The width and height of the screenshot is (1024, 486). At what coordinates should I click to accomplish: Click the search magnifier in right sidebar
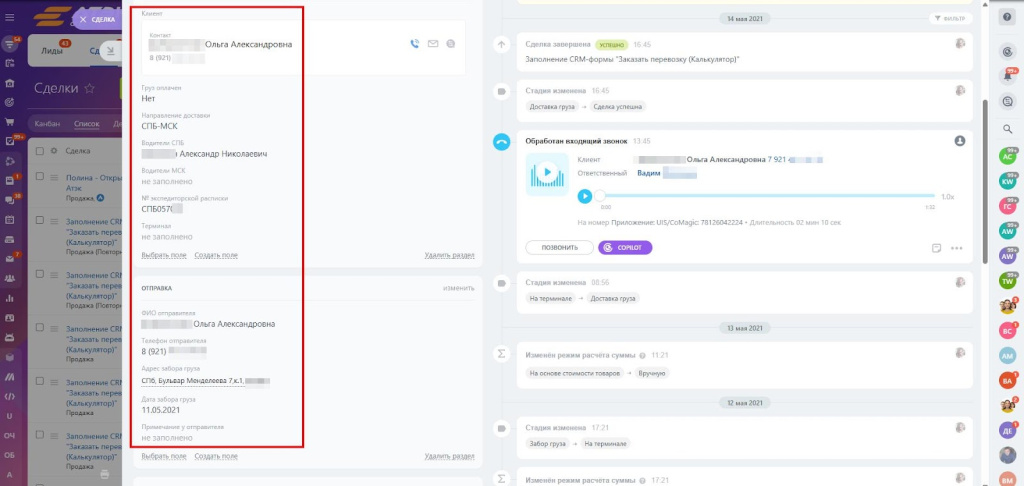(x=1007, y=129)
